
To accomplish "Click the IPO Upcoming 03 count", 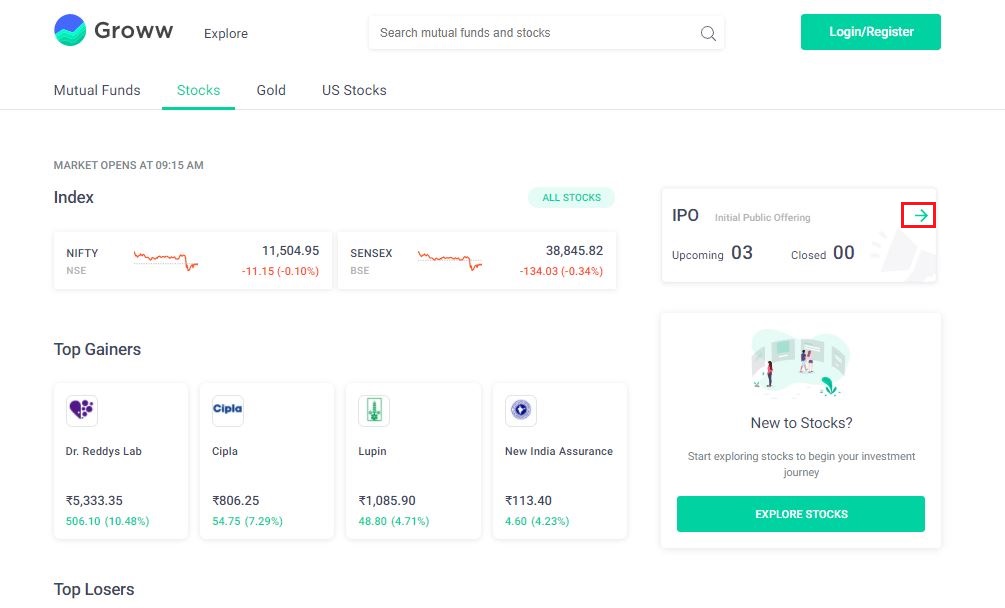I will pyautogui.click(x=712, y=253).
